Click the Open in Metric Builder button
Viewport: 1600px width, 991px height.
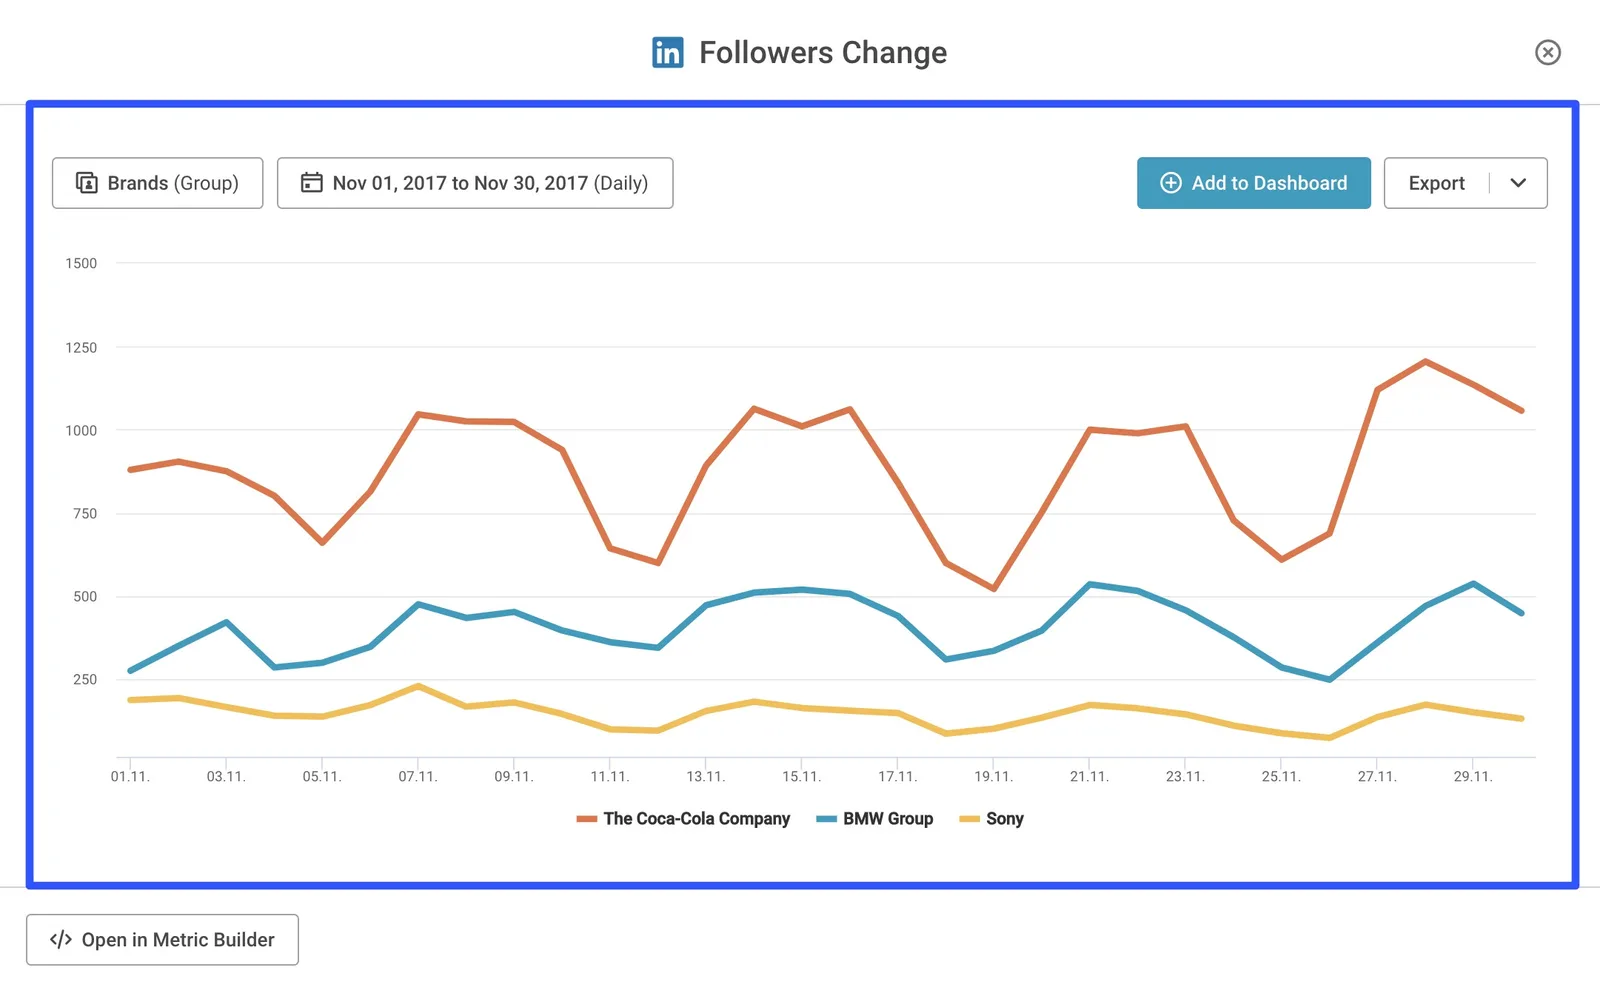point(162,939)
